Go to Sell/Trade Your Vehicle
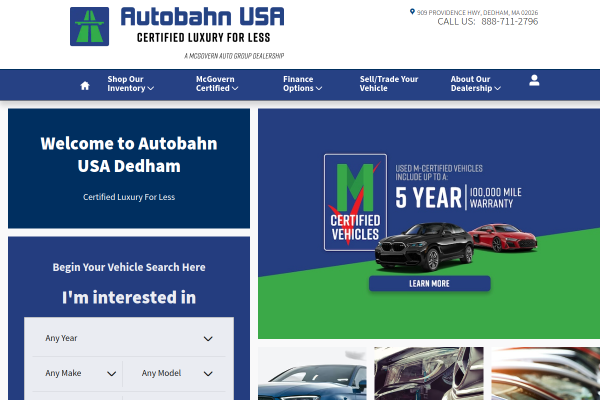Viewport: 600px width, 400px height. click(389, 84)
